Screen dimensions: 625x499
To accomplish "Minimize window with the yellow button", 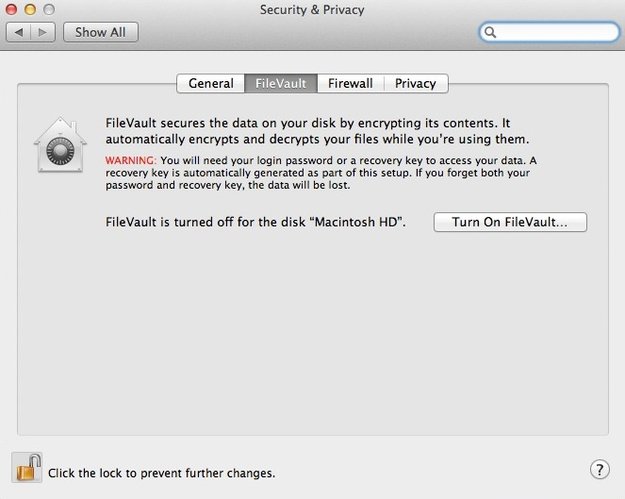I will 30,9.
